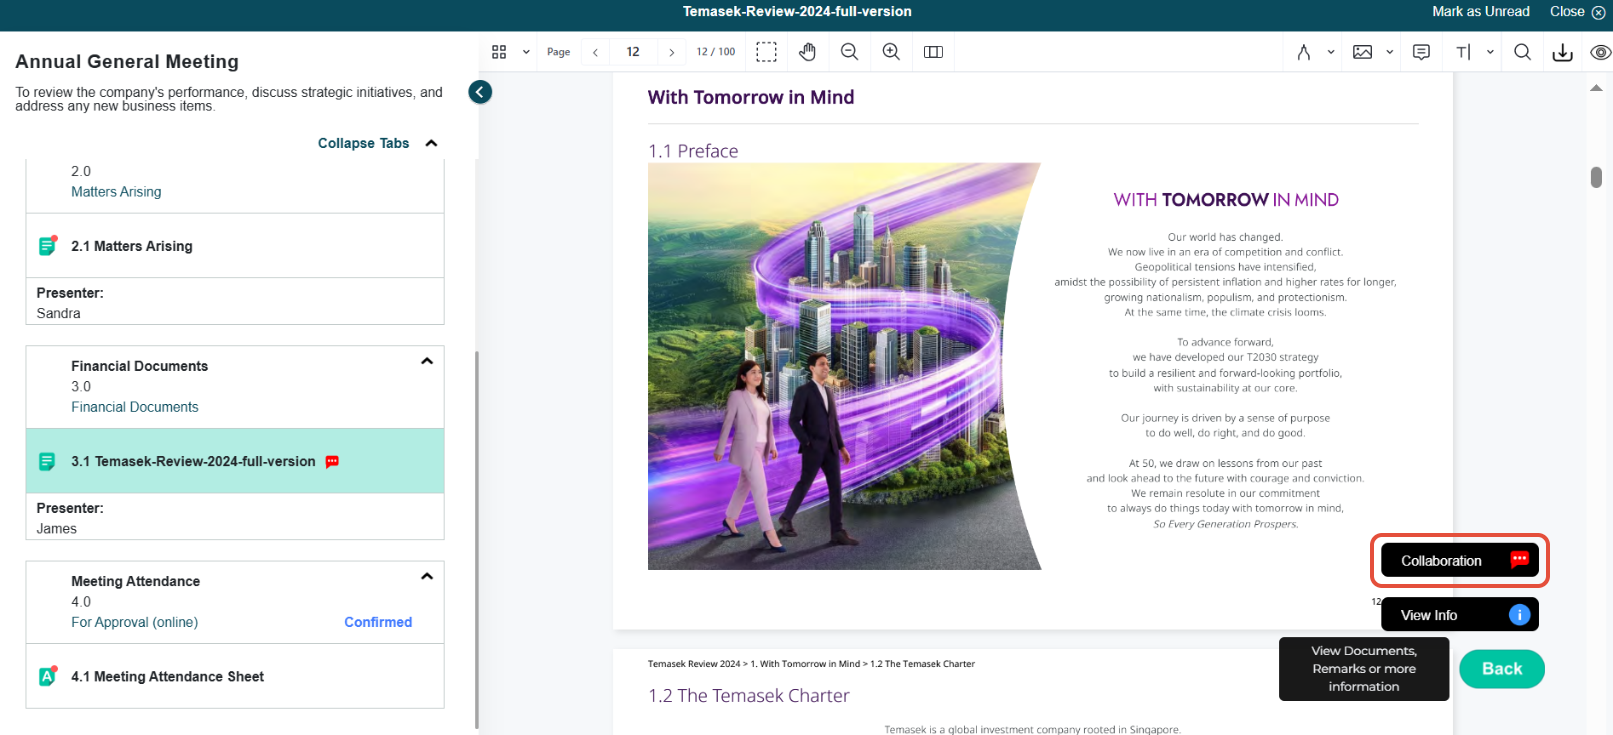Screen dimensions: 1613x735
Task: Open 3.1 Temasek-Review-2024-full-version item
Action: [x=235, y=461]
